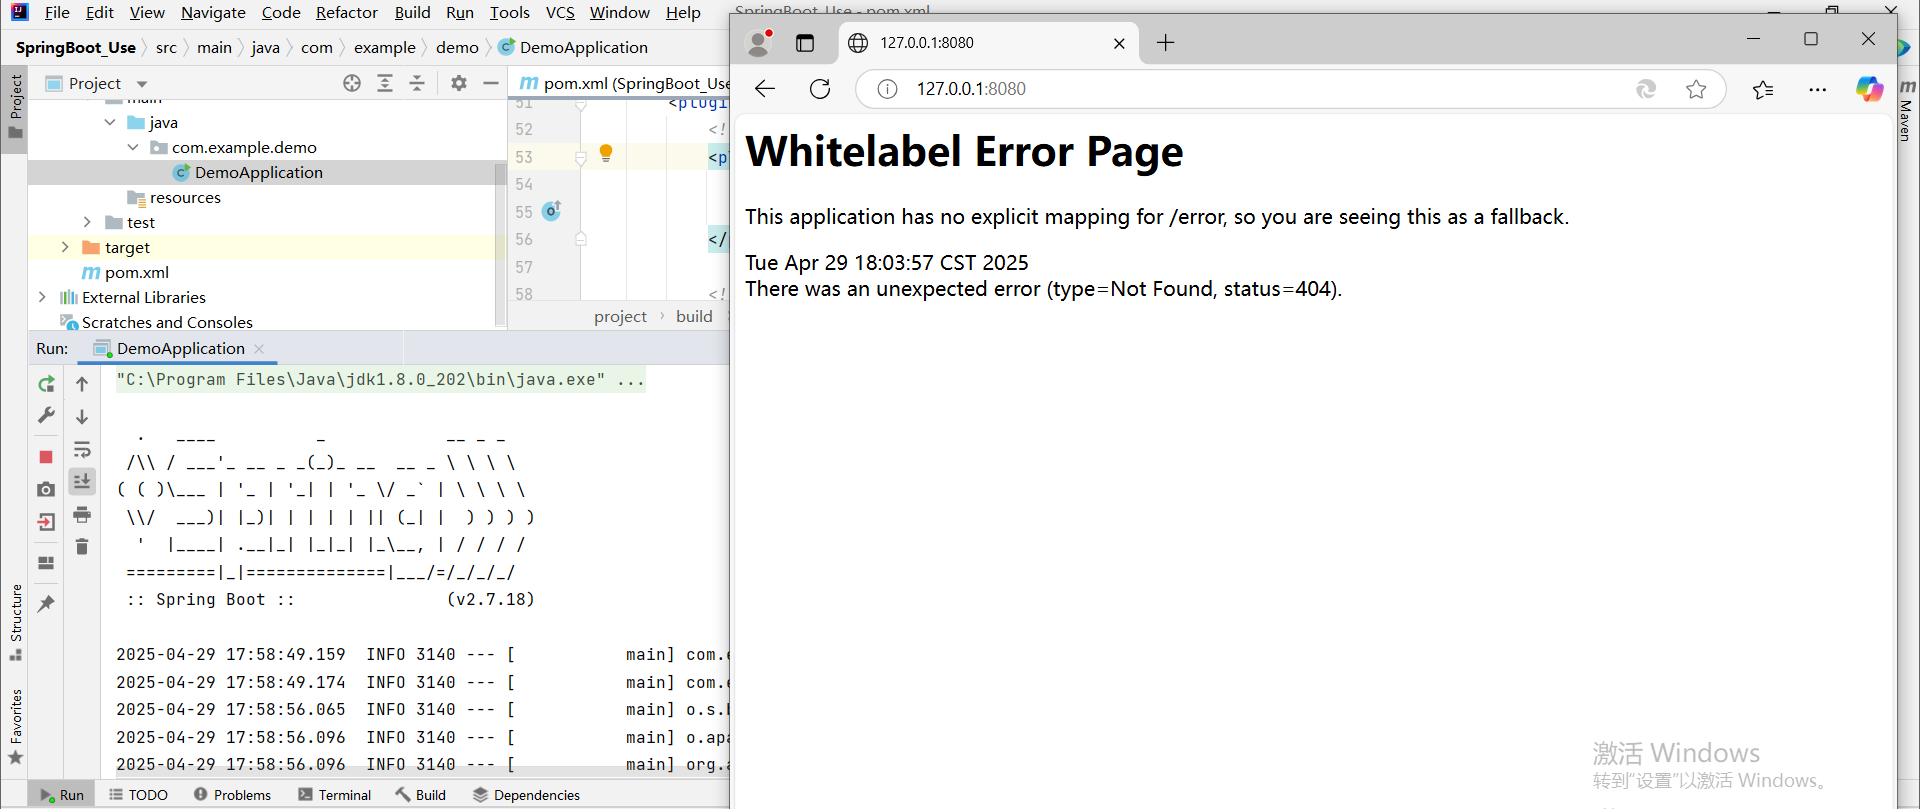
Task: Click SpringBoot_Use breadcrumb
Action: click(76, 47)
